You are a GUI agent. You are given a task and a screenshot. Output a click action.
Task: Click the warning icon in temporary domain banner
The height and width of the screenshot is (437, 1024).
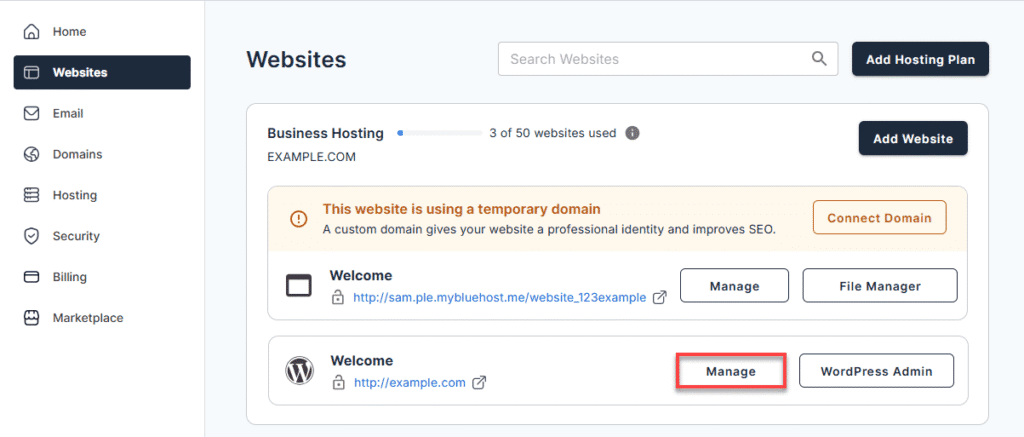pos(298,219)
